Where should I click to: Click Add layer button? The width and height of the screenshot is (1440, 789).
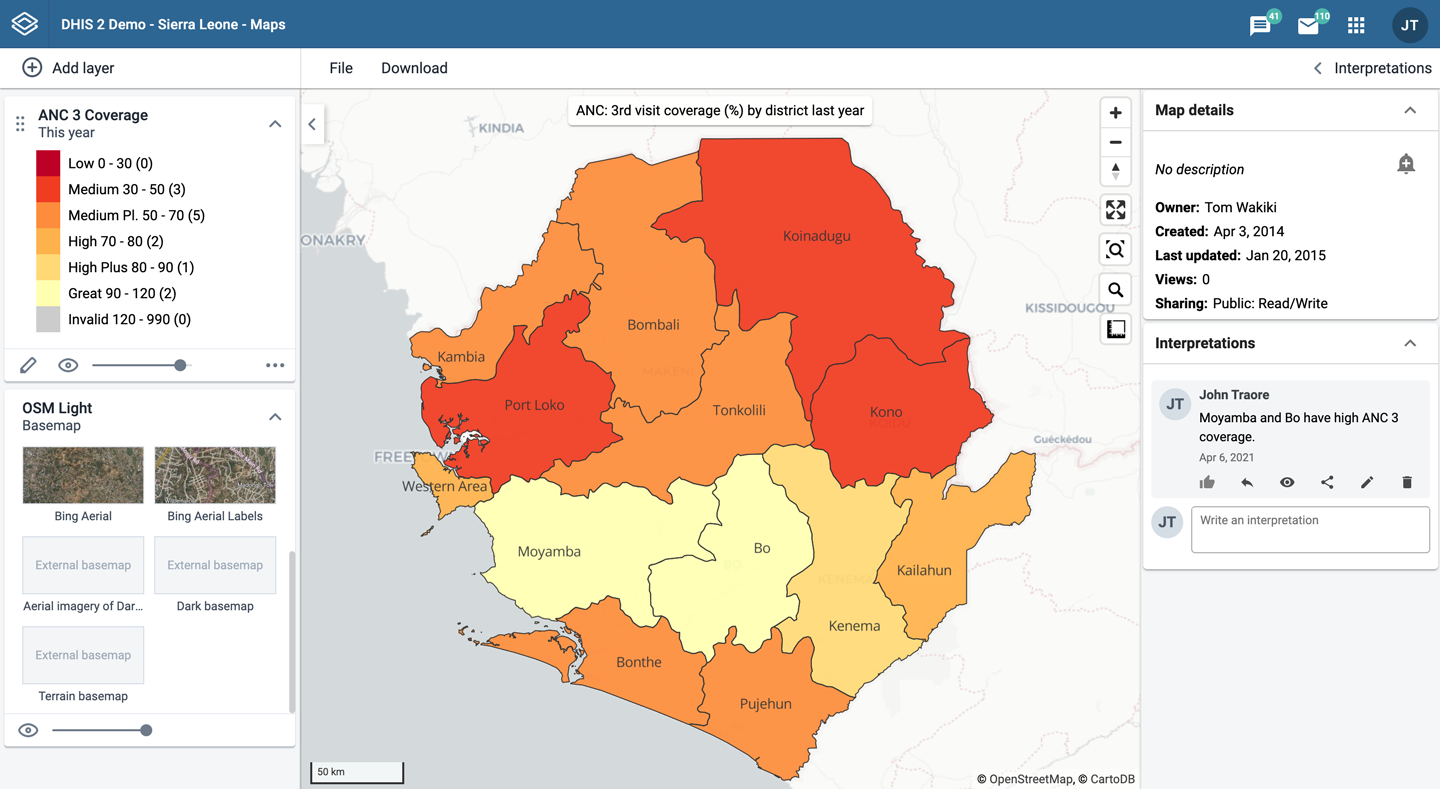(68, 68)
